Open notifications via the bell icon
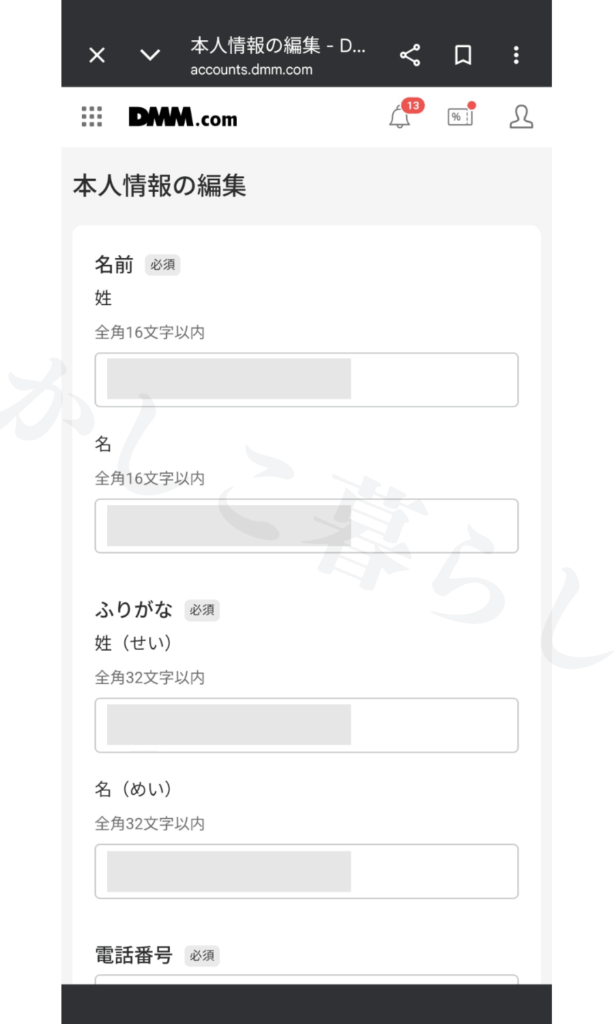 coord(400,117)
